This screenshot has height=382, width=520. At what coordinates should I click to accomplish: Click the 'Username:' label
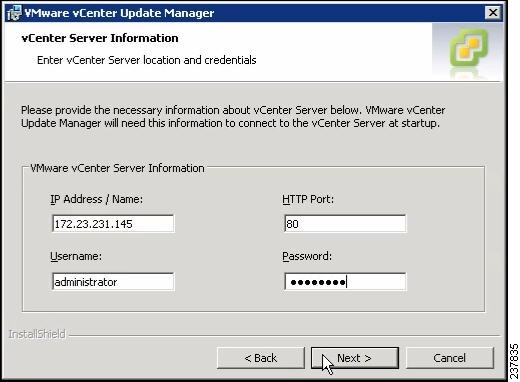(x=76, y=256)
